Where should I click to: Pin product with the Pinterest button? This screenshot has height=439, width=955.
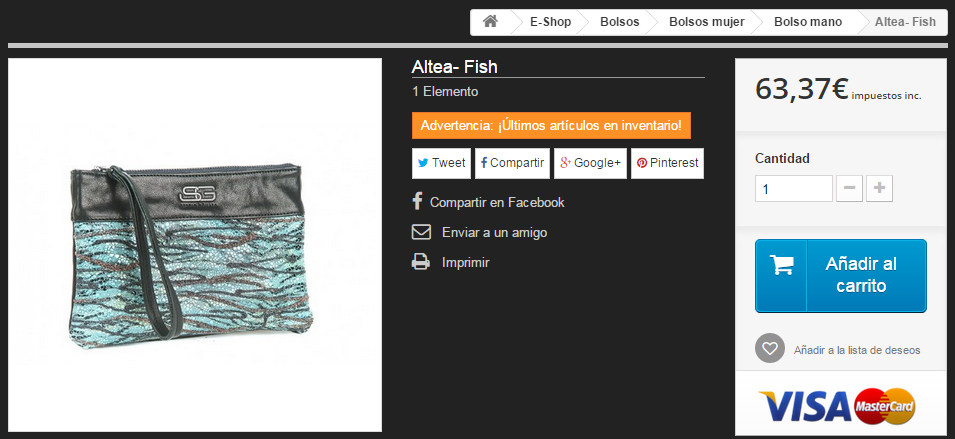click(x=668, y=163)
